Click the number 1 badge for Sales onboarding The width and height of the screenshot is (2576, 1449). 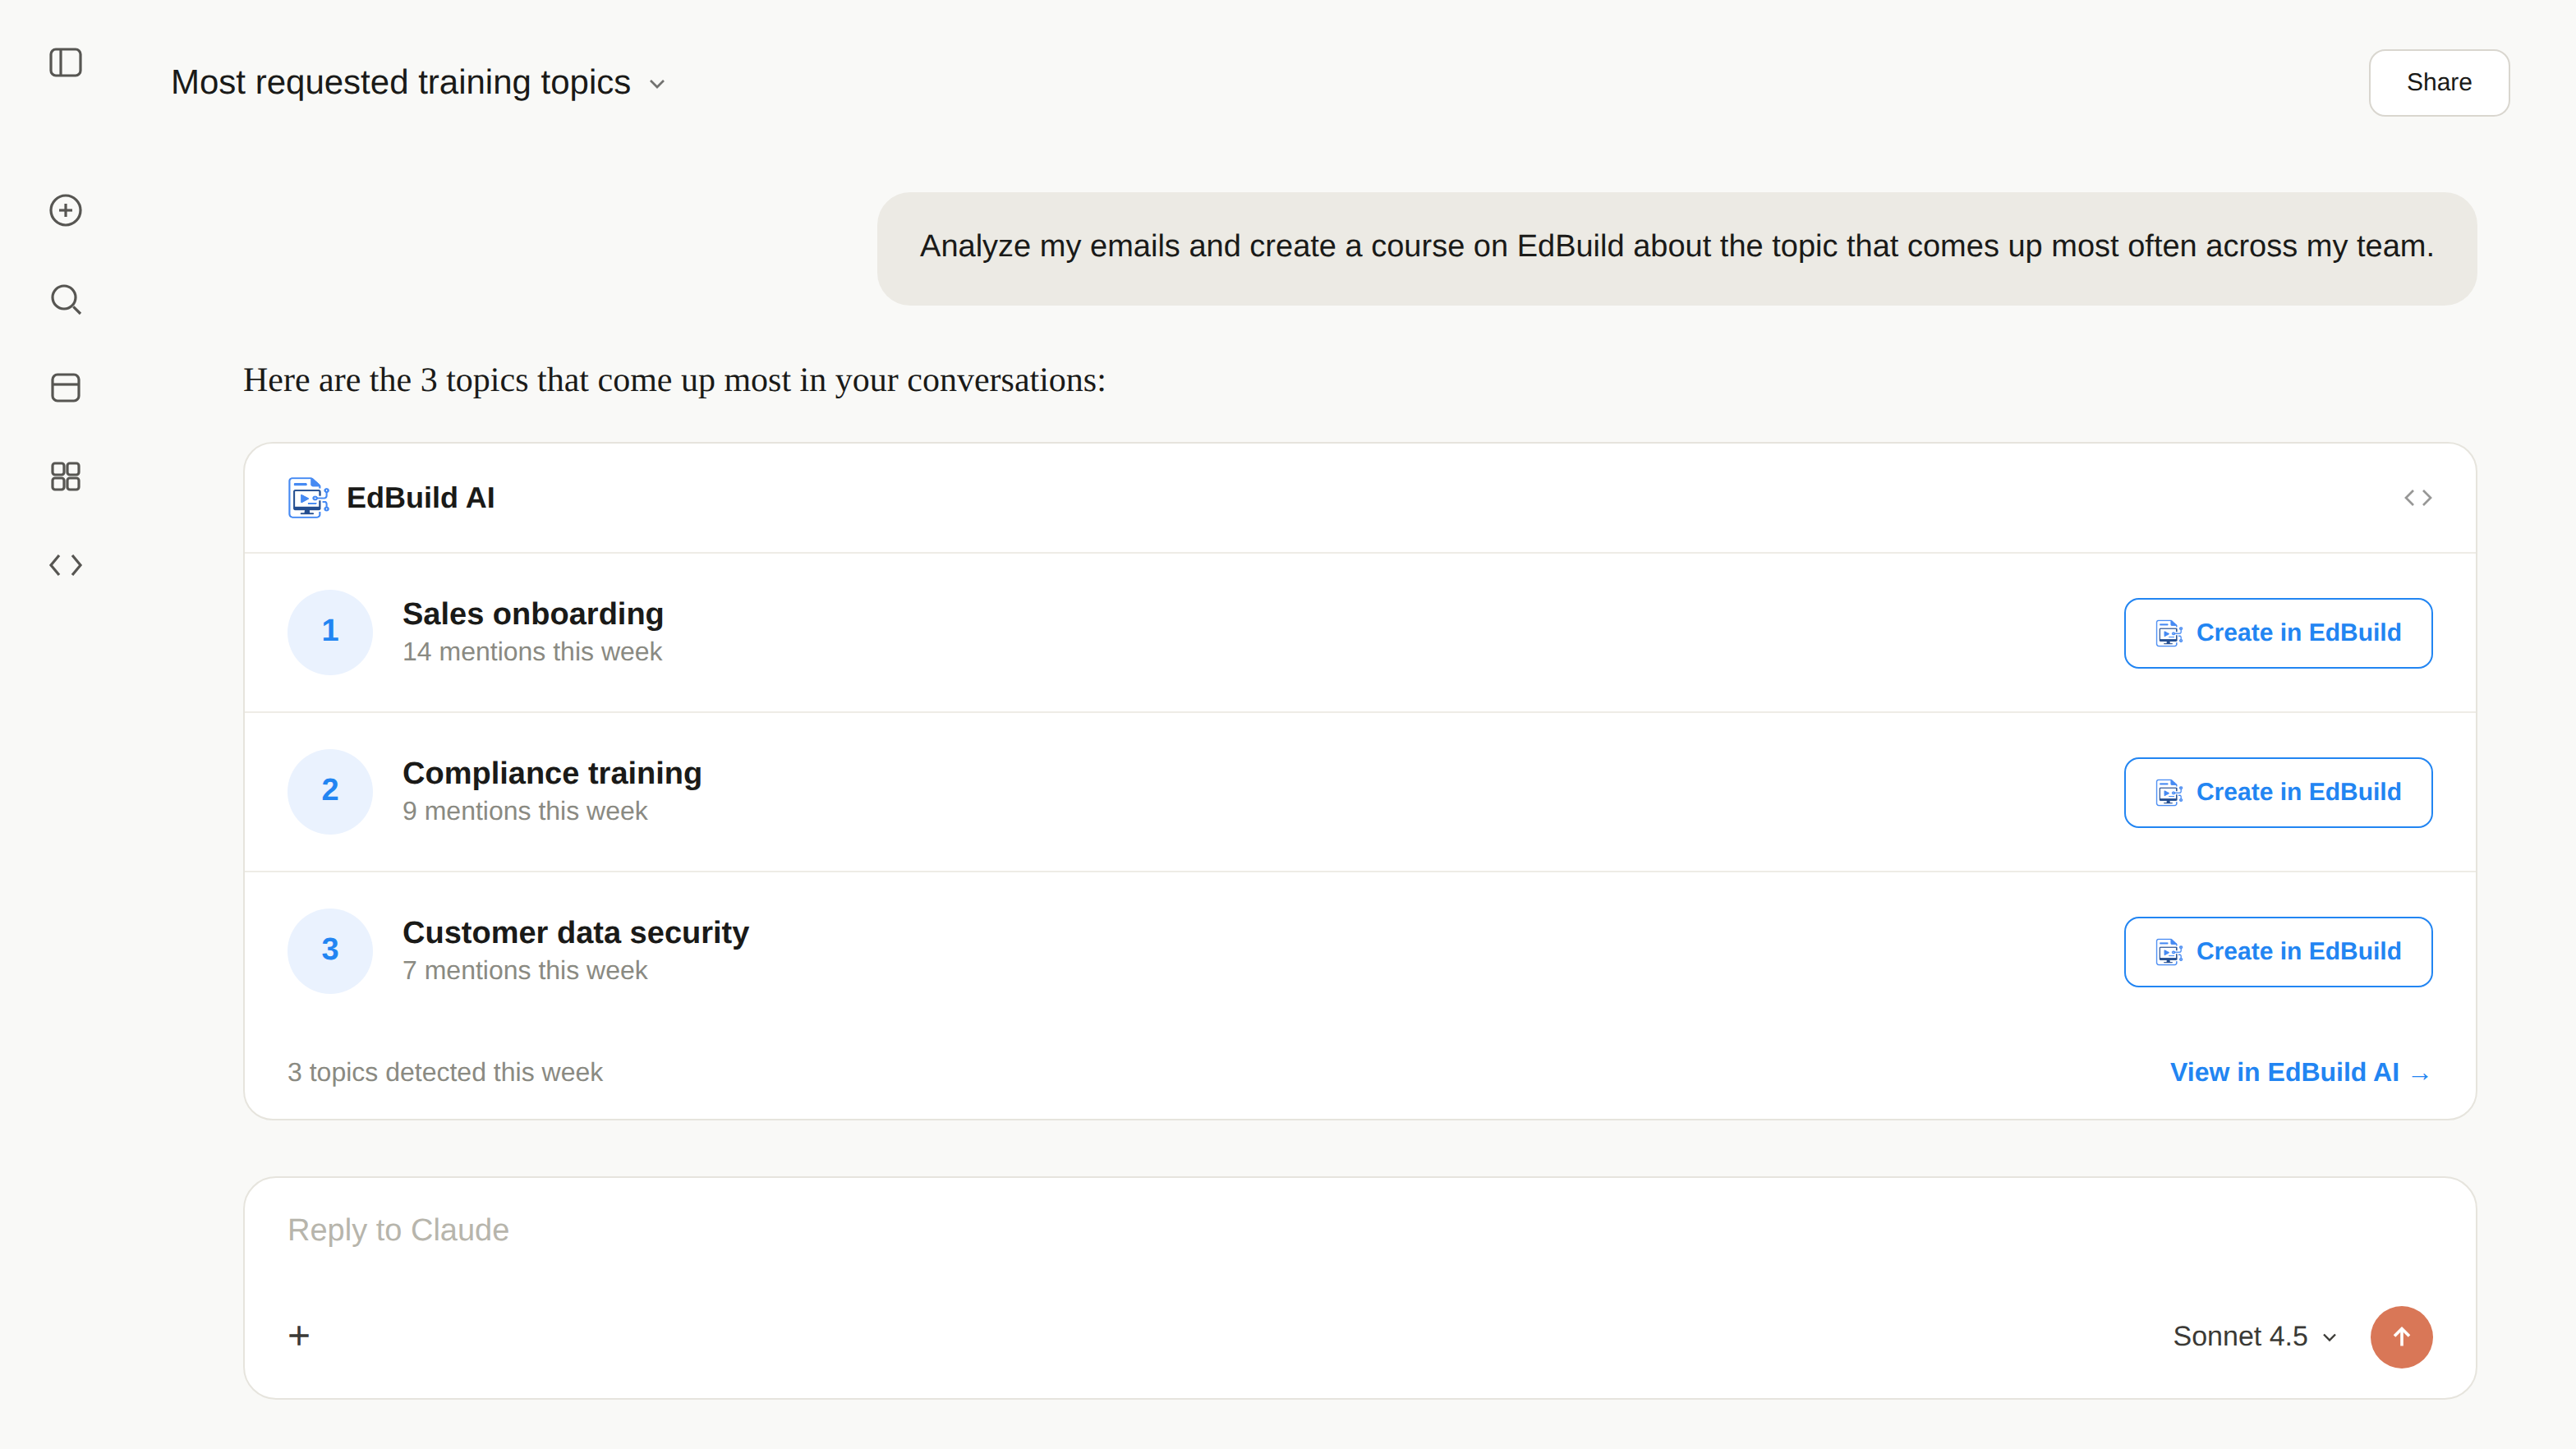[x=330, y=632]
